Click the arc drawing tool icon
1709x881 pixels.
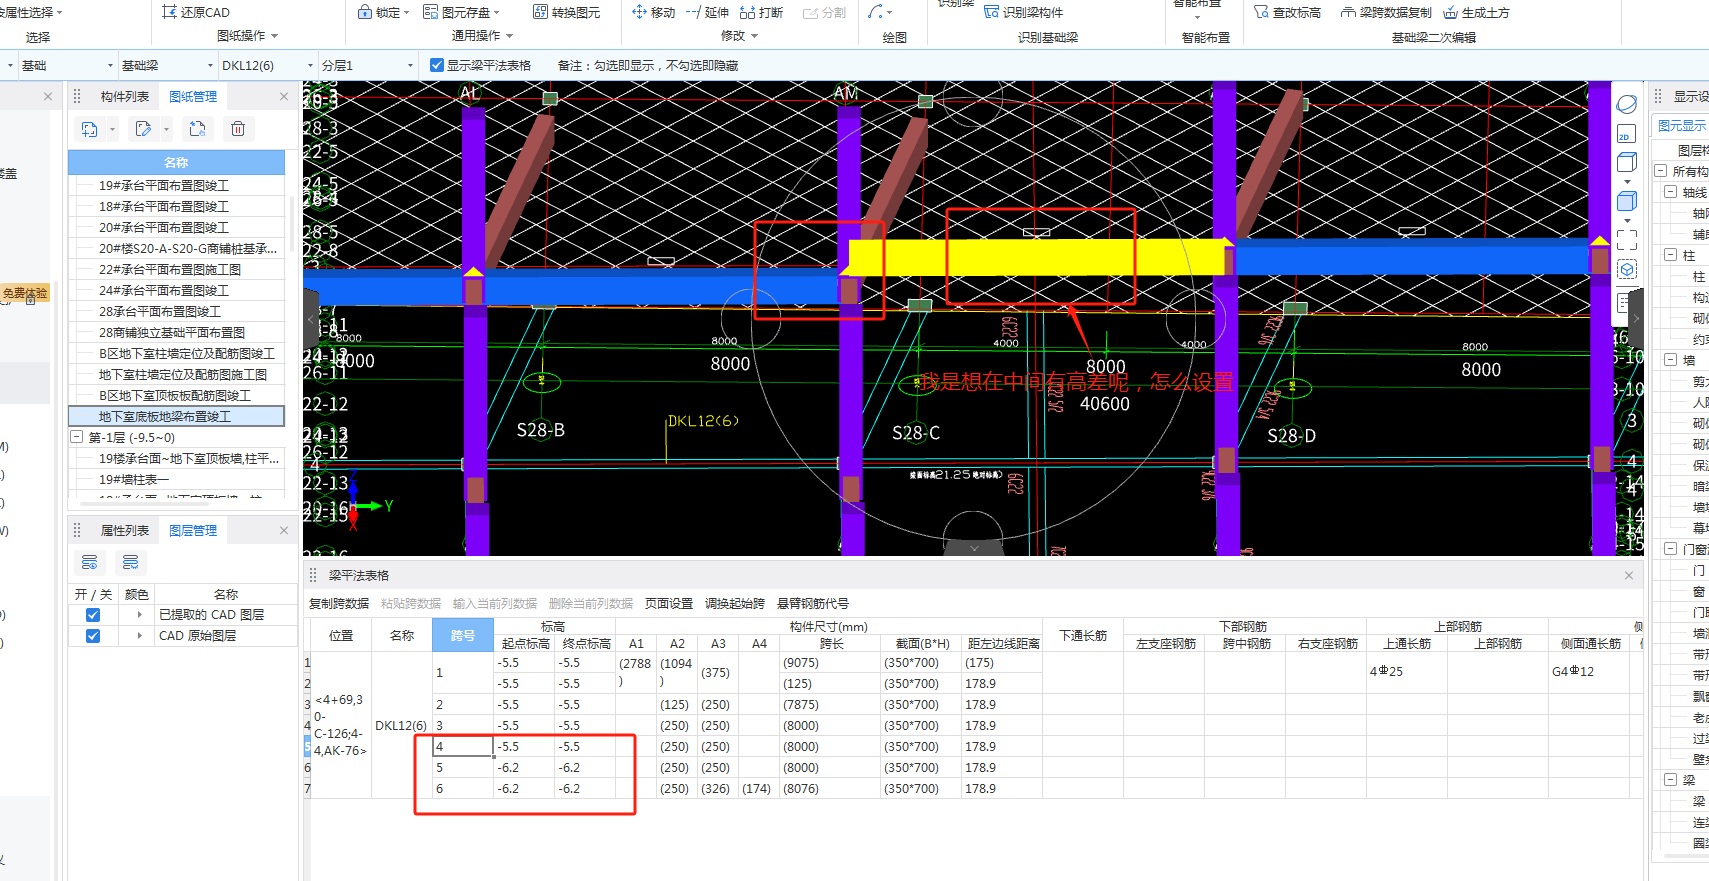click(x=875, y=12)
